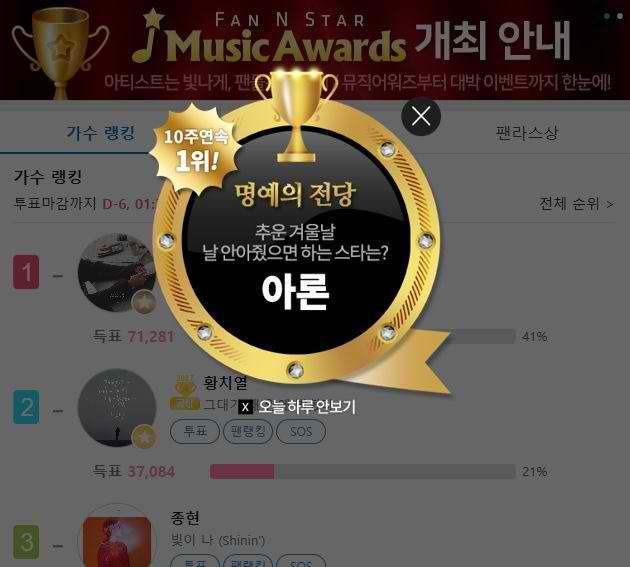Click the star badge on rank 1 thumbnail

pos(144,303)
